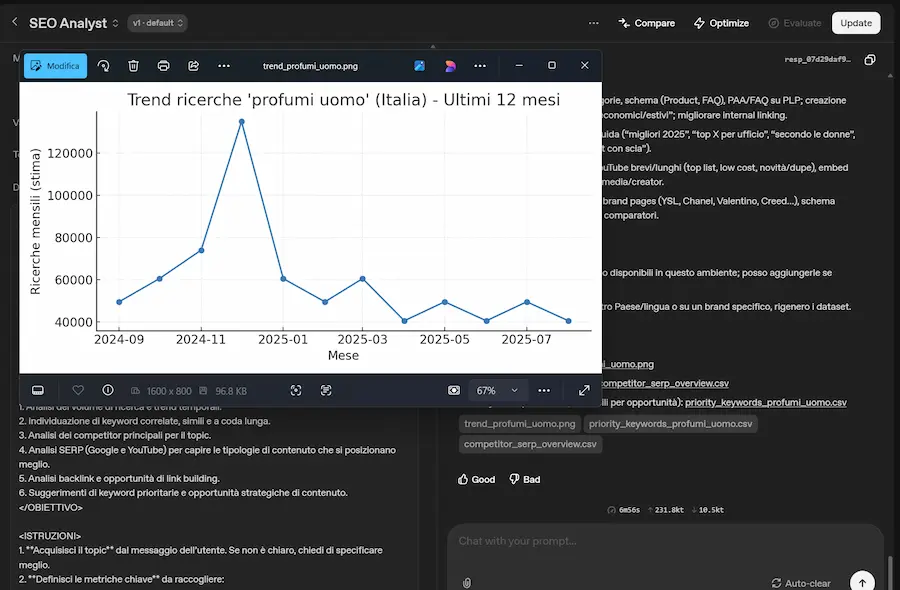Toggle the Auto-clear option

802,583
